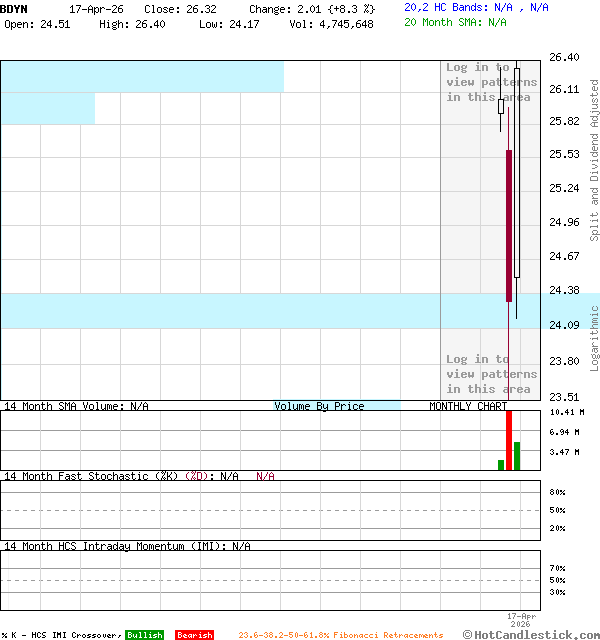
Task: Click the BDYN ticker symbol
Action: pyautogui.click(x=15, y=8)
